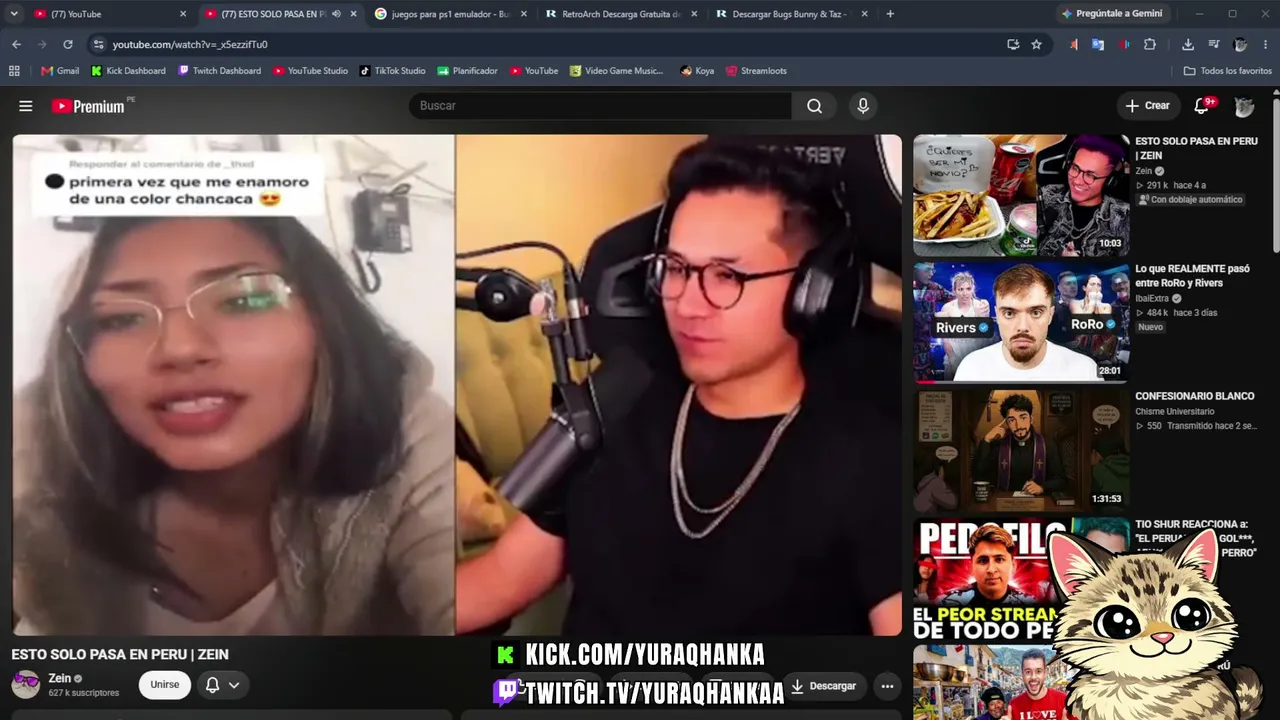Open the Streamloots bookmark
Viewport: 1280px width, 720px height.
tap(756, 71)
